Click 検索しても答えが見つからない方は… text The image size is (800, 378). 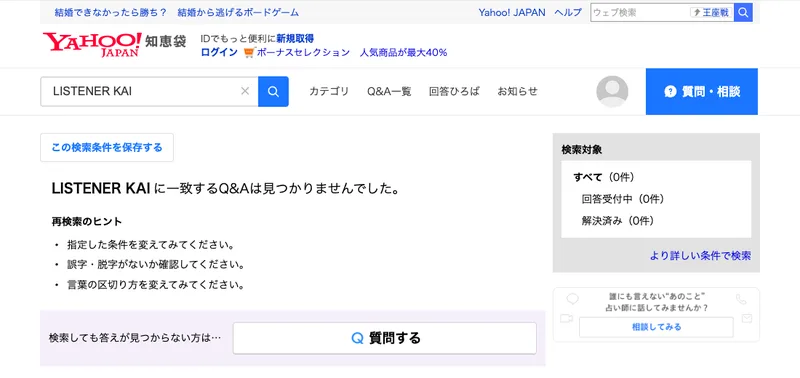pos(135,338)
